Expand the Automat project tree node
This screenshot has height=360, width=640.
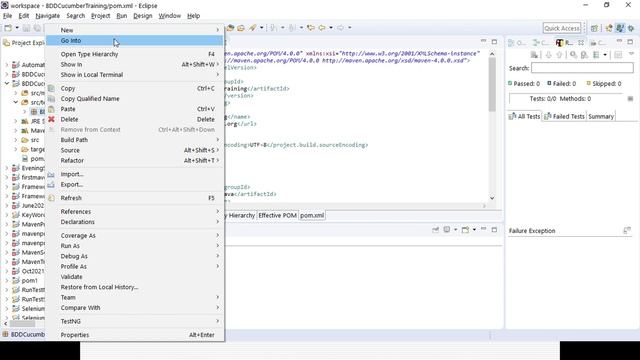(7, 65)
